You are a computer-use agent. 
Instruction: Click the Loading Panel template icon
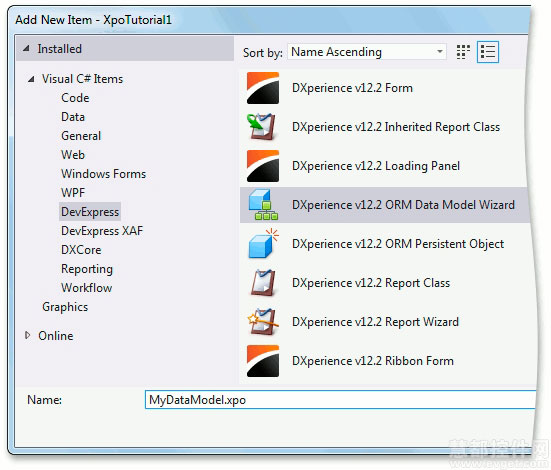click(263, 166)
